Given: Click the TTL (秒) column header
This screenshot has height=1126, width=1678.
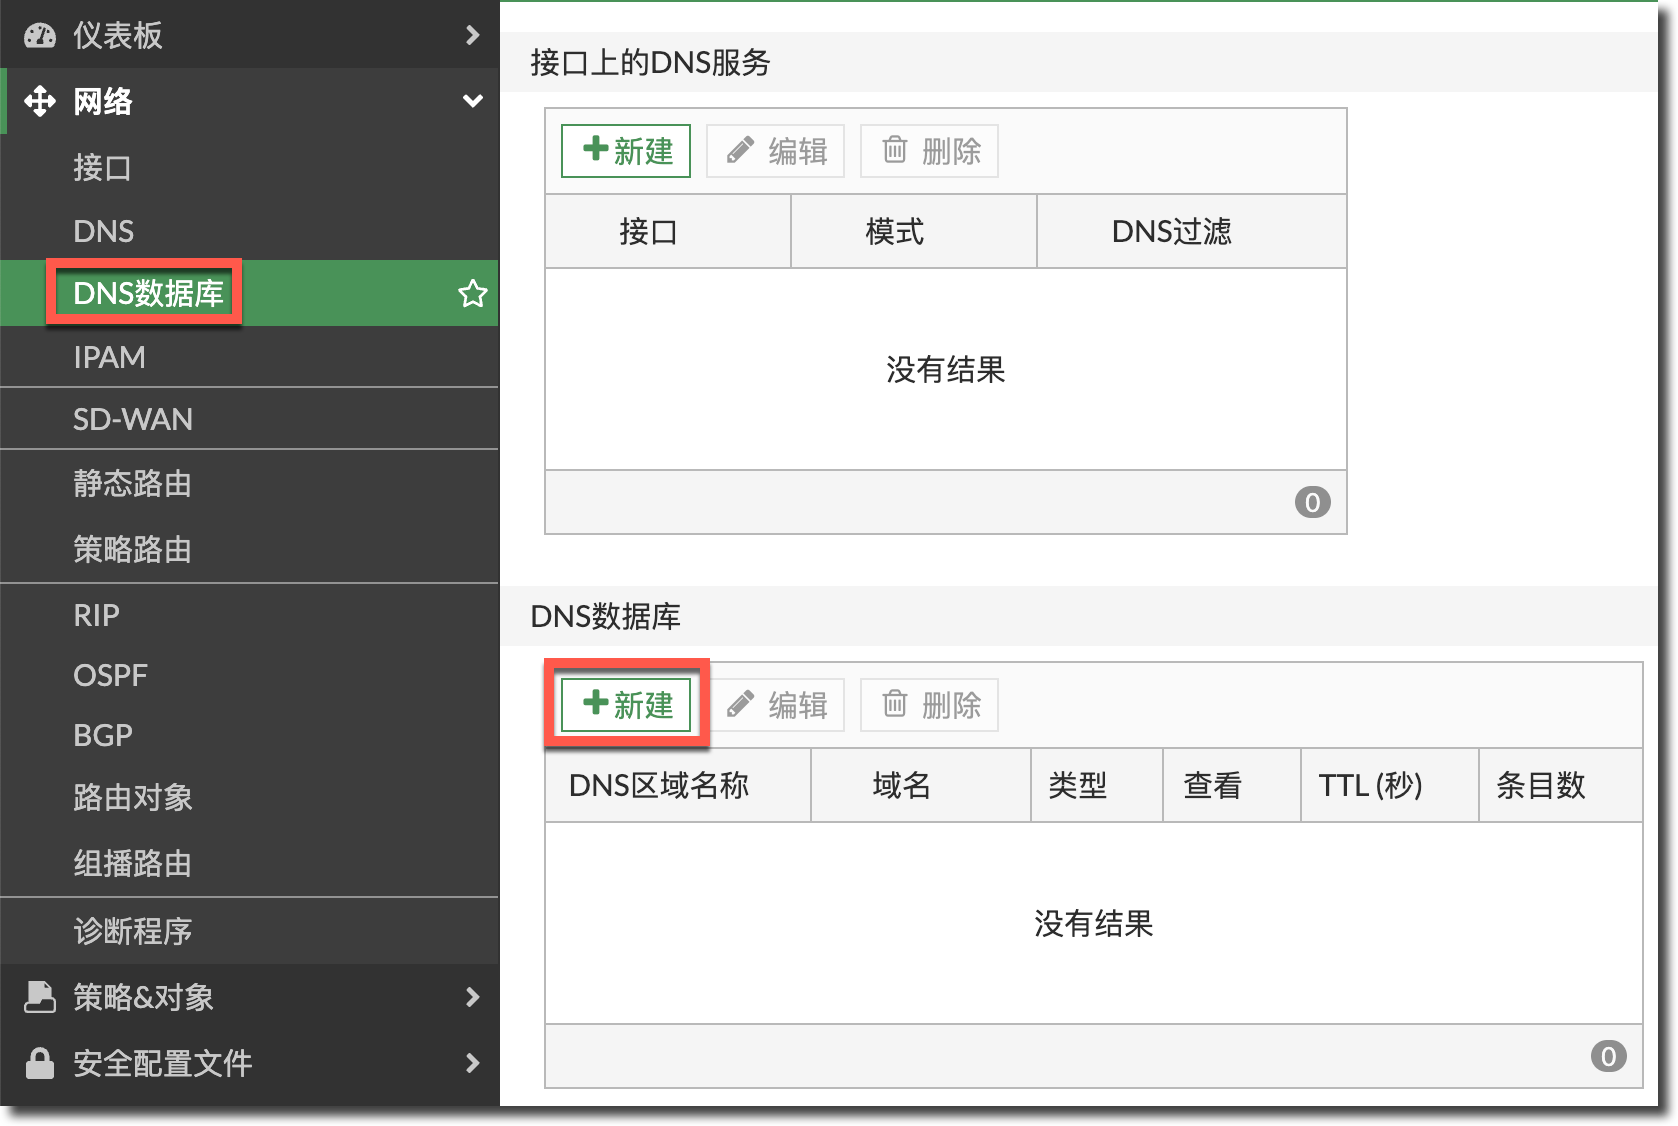Looking at the screenshot, I should pyautogui.click(x=1370, y=785).
